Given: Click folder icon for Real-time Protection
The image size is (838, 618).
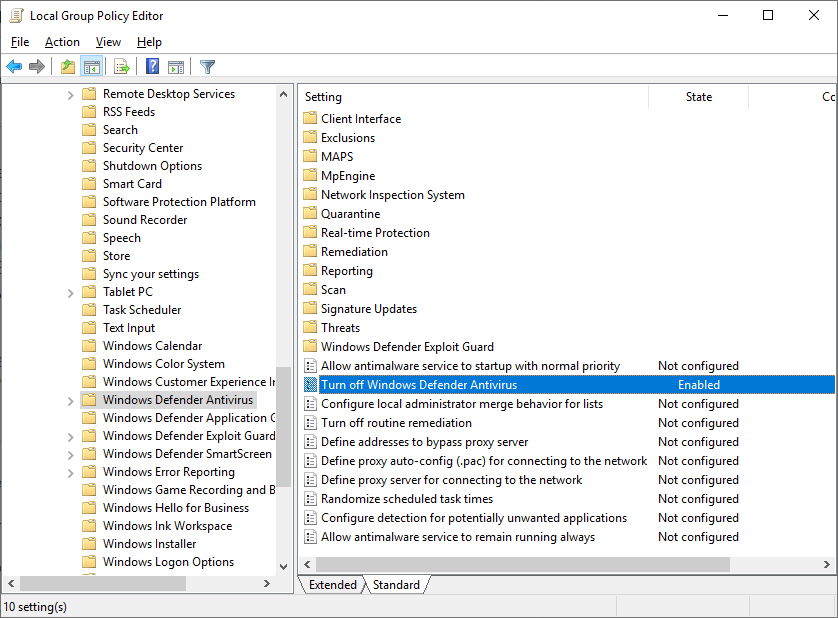Looking at the screenshot, I should [310, 232].
